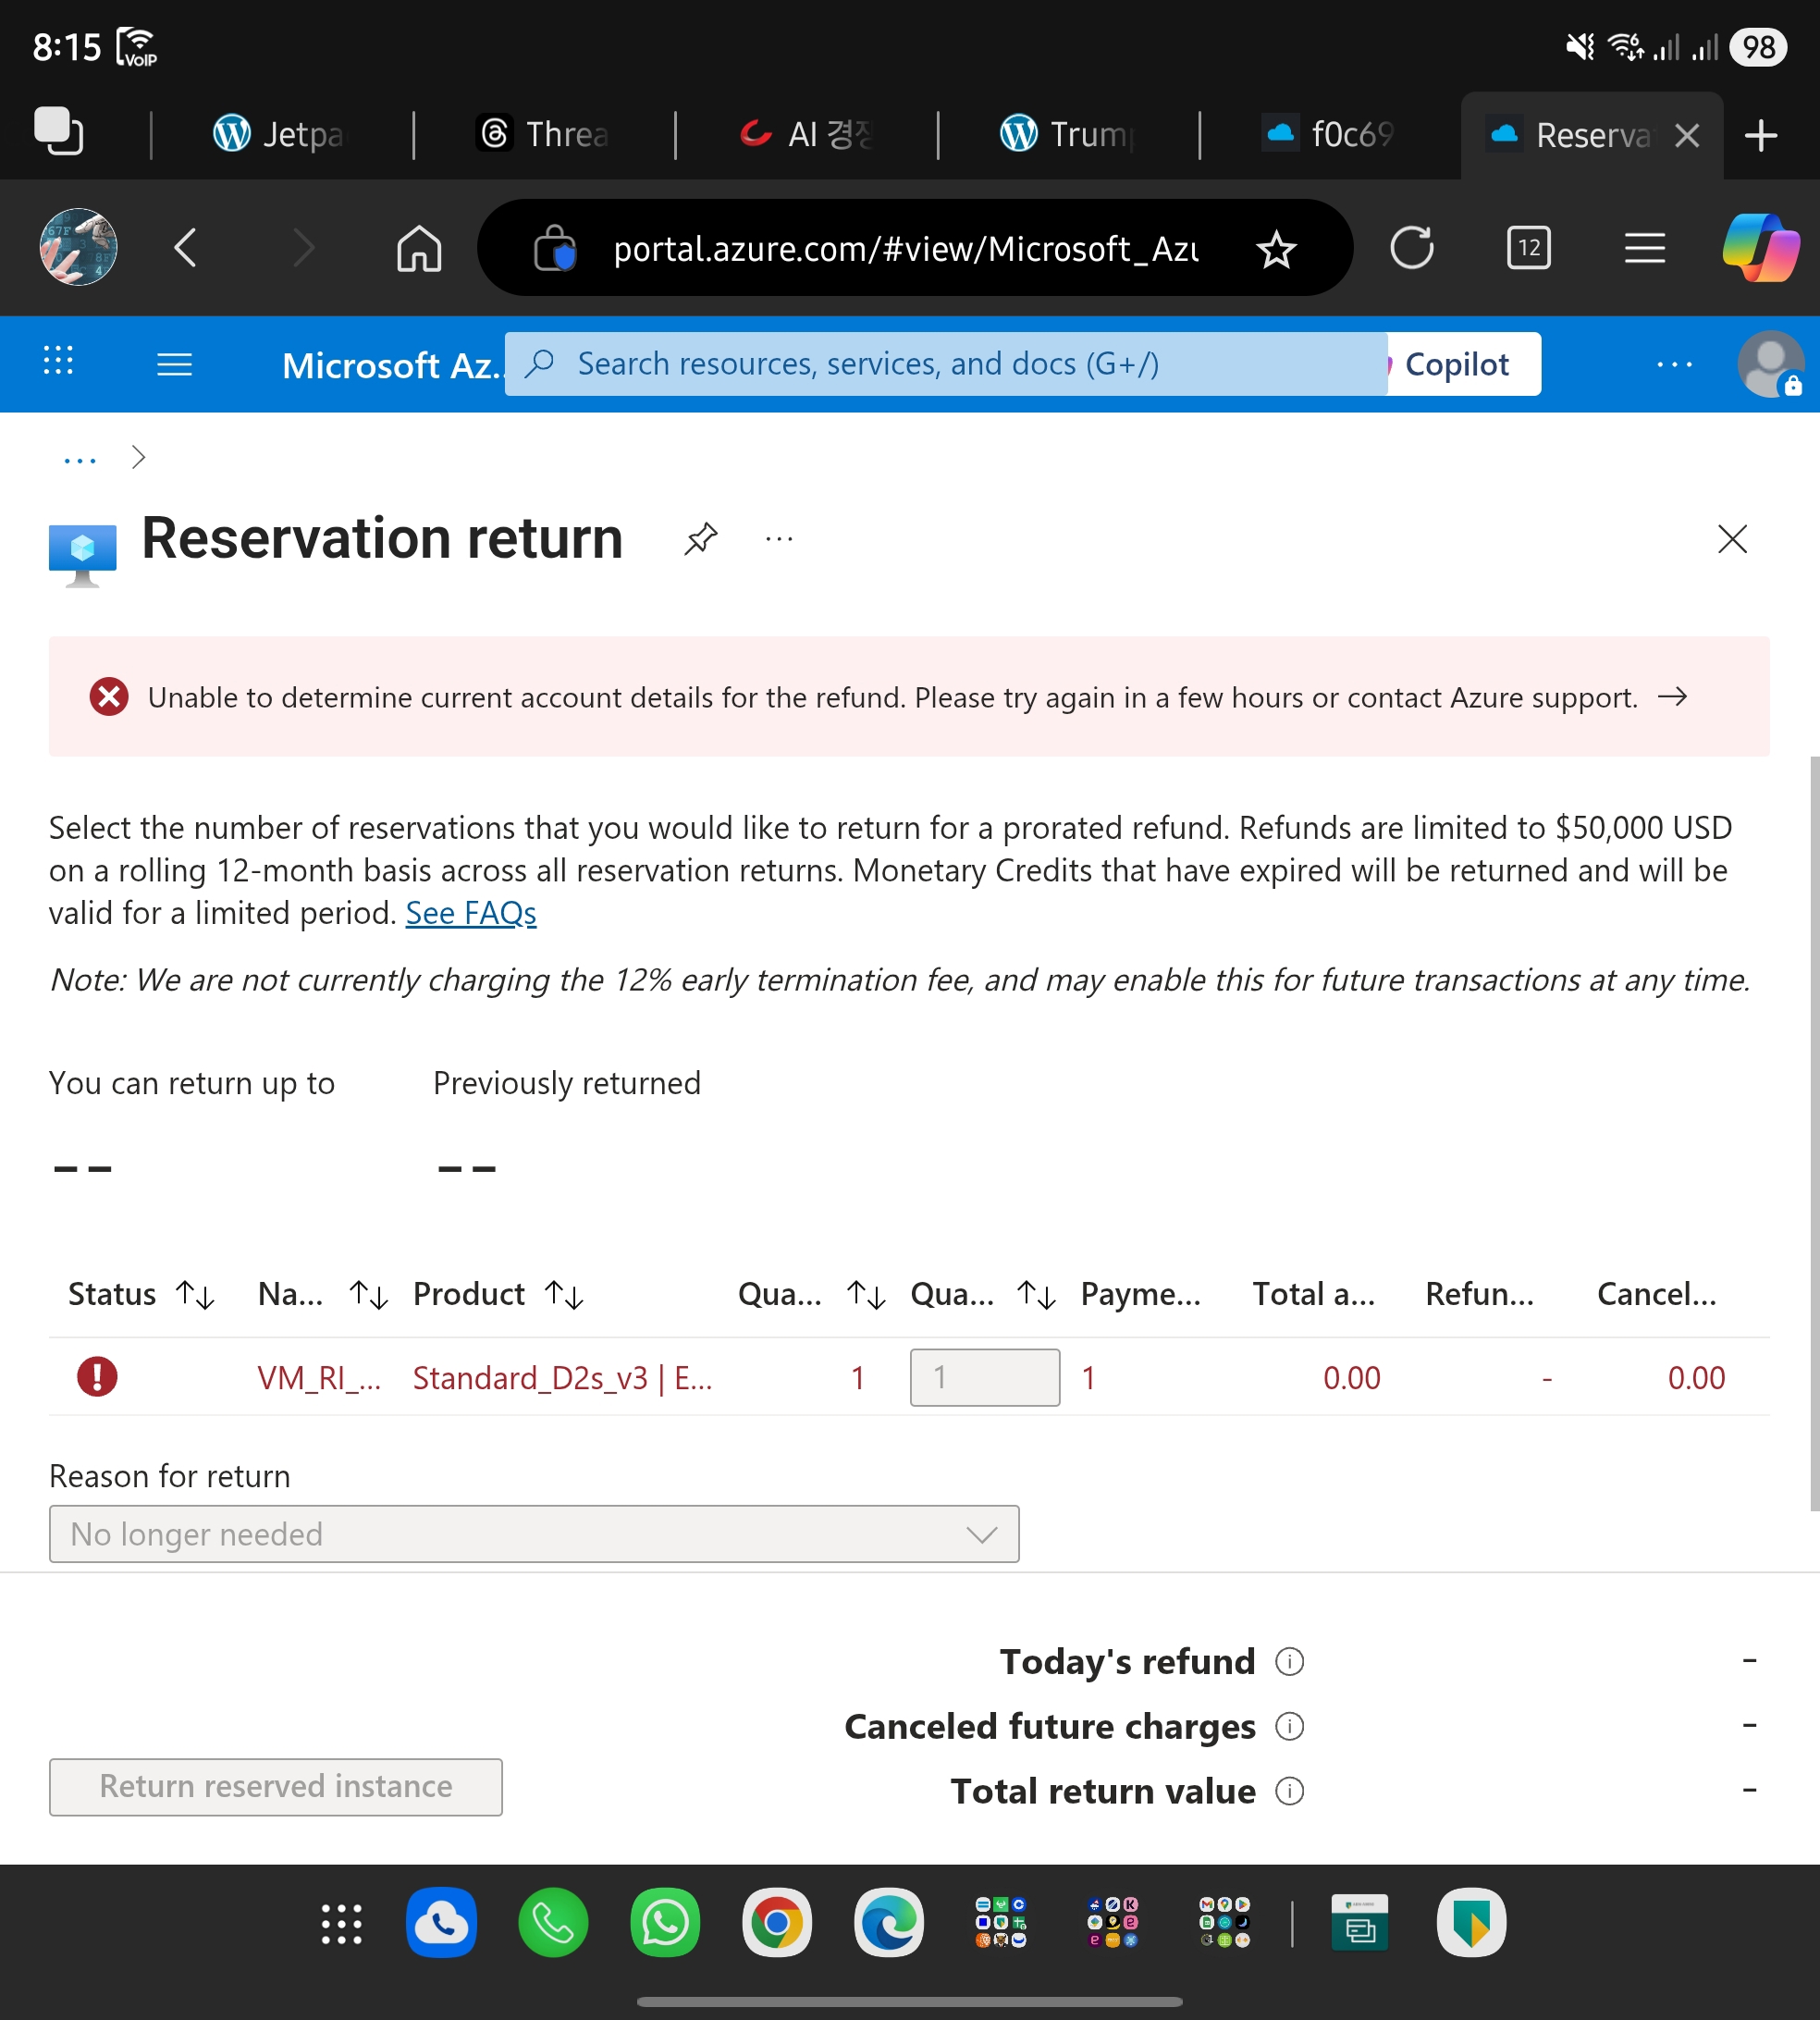This screenshot has width=1820, height=2020.
Task: Switch to the Jetpack browser tab
Action: 279,134
